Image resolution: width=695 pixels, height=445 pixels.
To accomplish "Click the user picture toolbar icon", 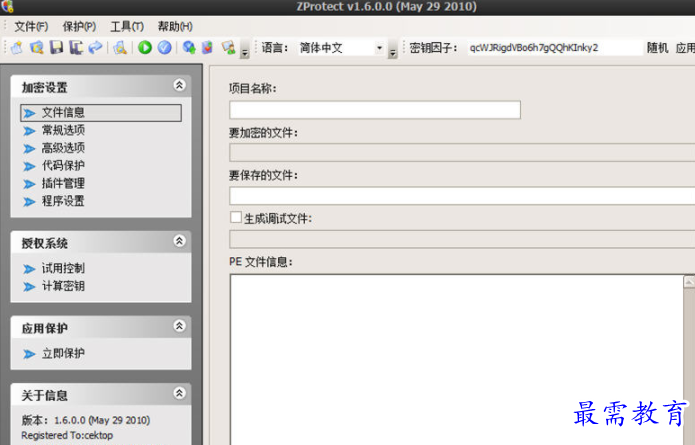I will pyautogui.click(x=229, y=47).
